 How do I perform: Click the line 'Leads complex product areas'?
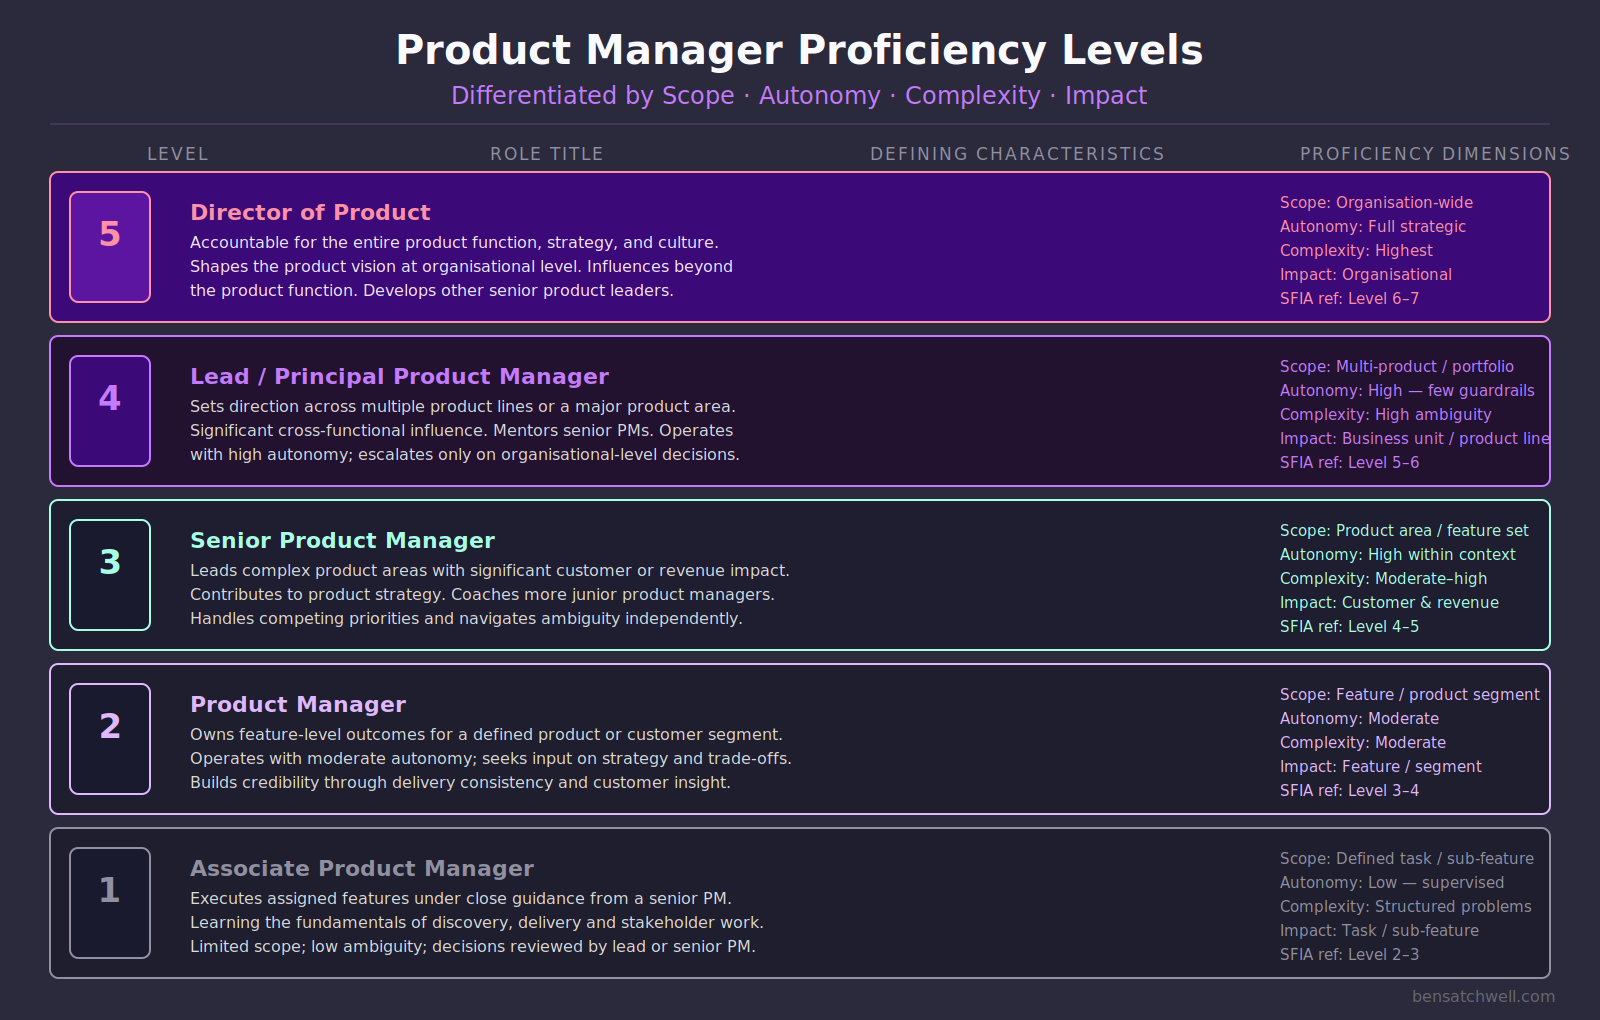490,571
